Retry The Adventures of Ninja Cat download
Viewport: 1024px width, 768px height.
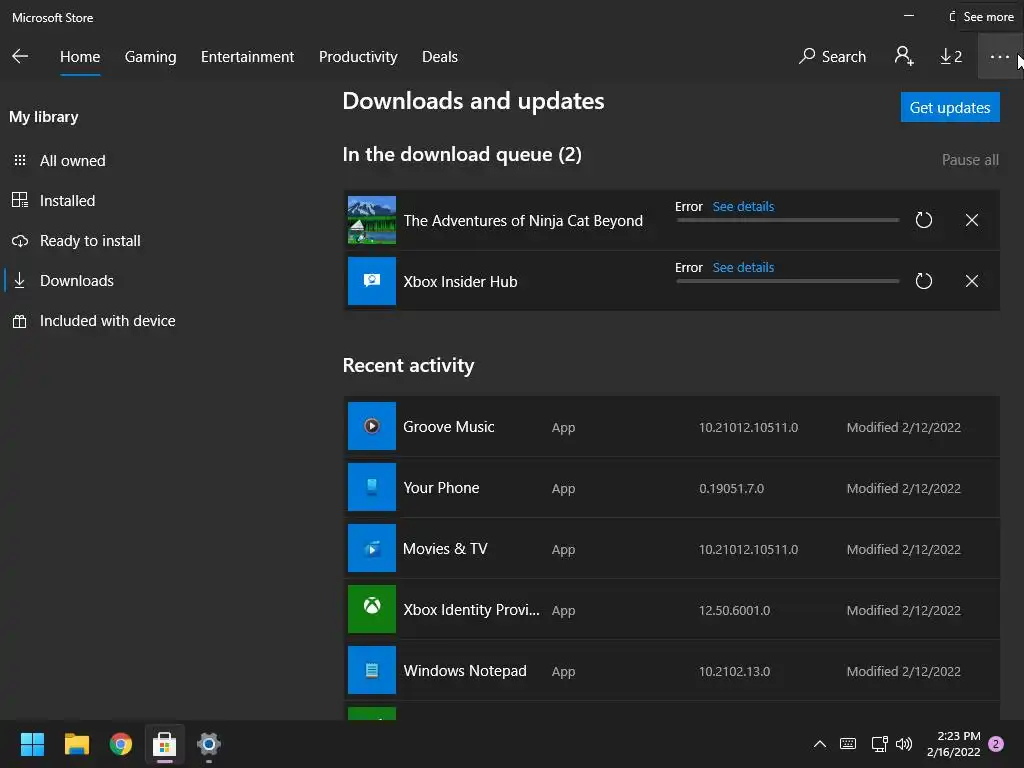923,220
